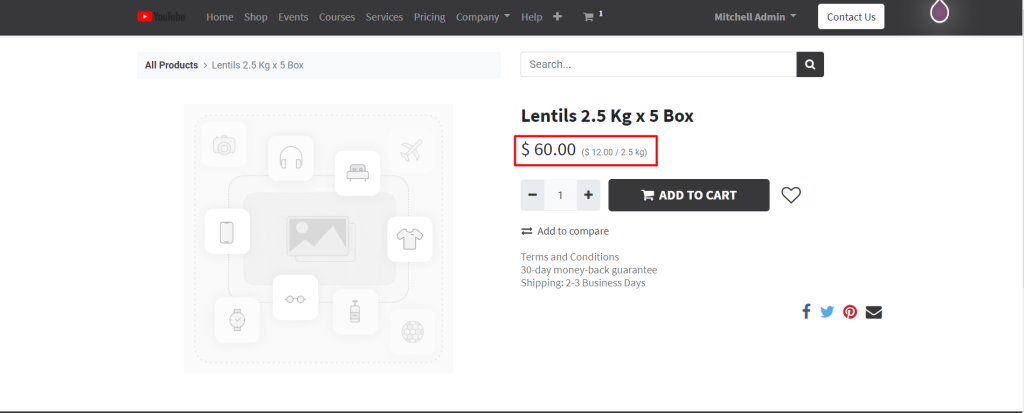Click the YouTube logo in navbar

(x=160, y=17)
